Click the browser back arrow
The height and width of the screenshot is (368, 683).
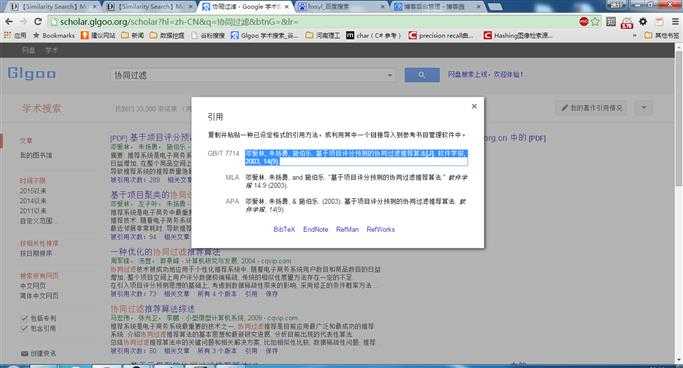point(9,21)
